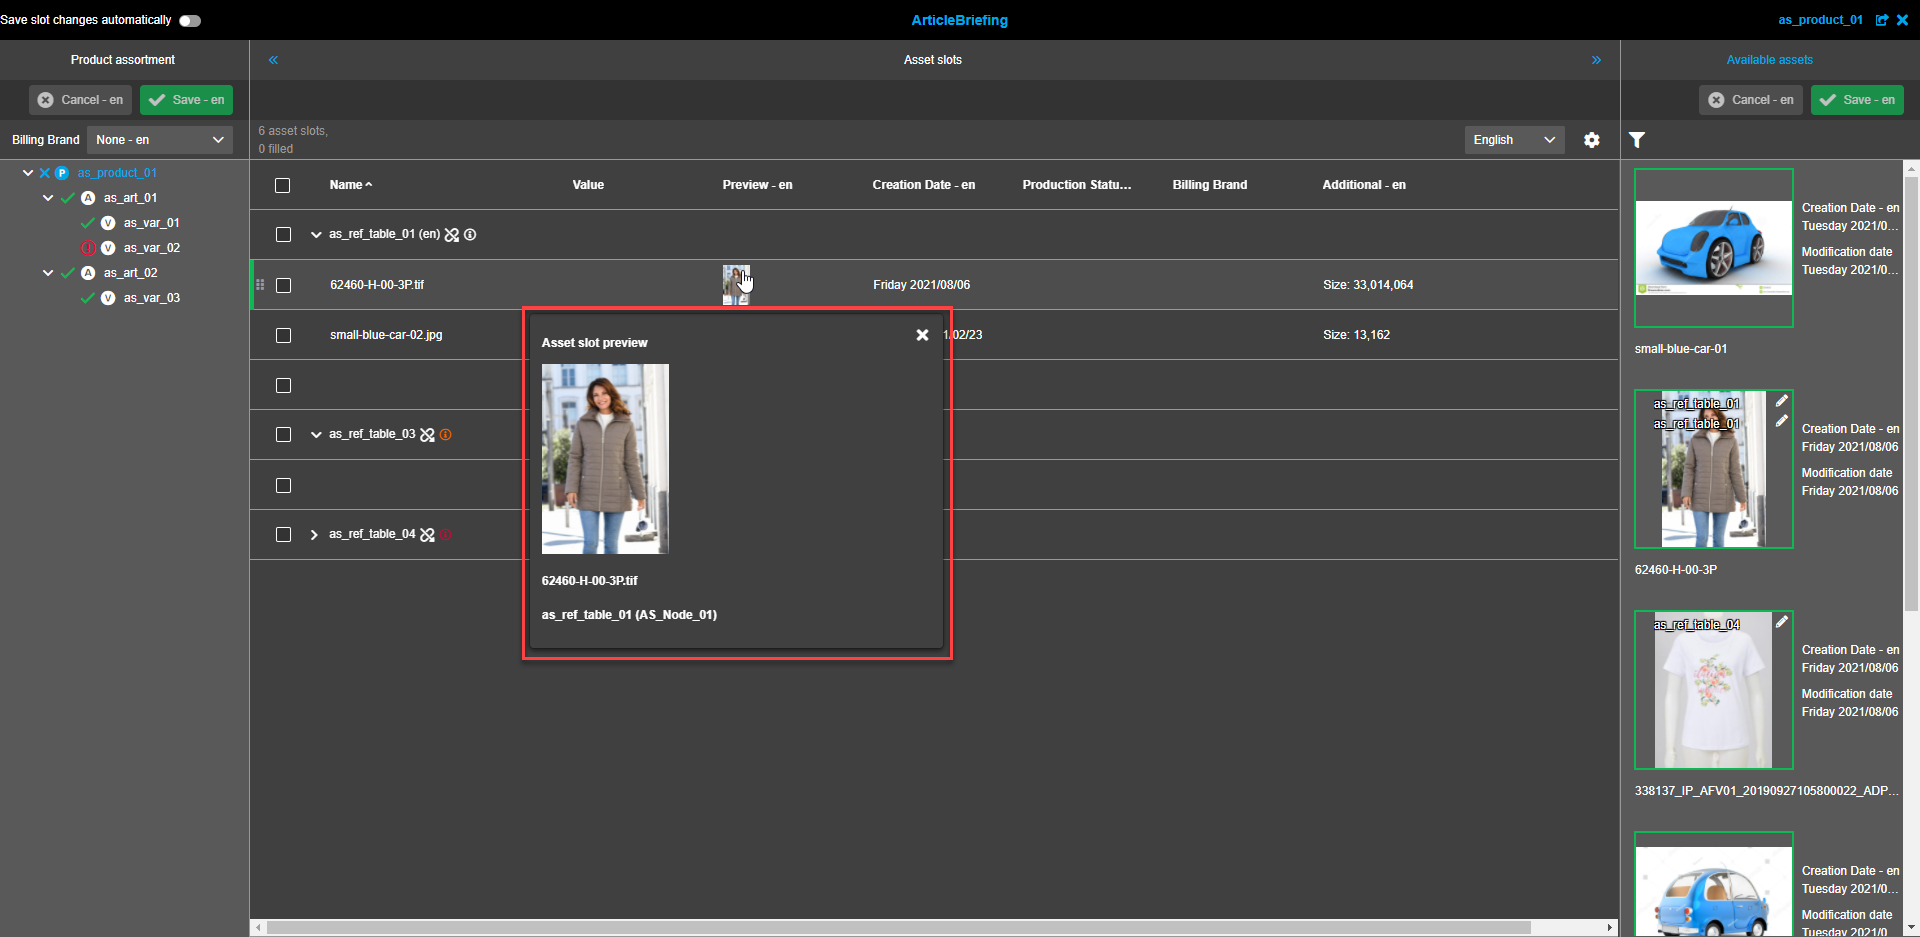Check the checkbox for small-blue-car-02.jpg row
This screenshot has width=1920, height=937.
pyautogui.click(x=283, y=335)
